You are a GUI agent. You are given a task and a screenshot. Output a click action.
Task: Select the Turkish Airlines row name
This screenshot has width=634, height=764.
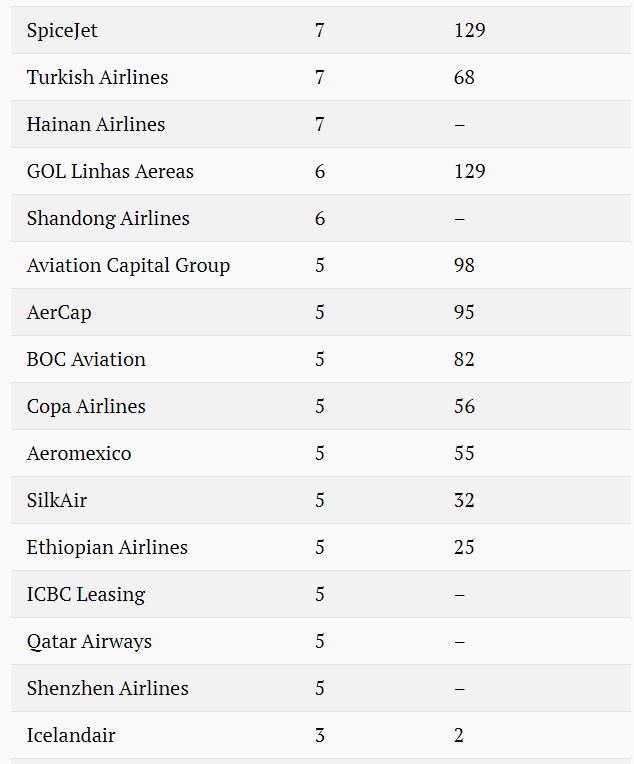(97, 77)
